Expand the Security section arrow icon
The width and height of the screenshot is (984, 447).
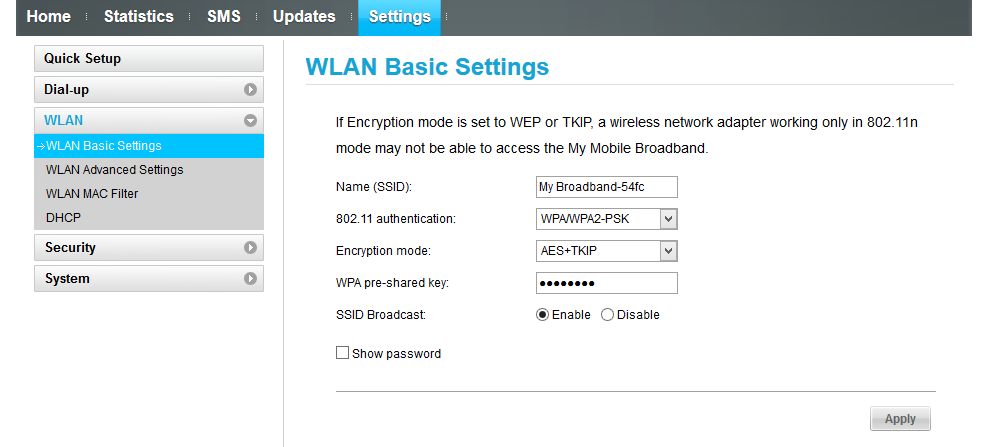tap(250, 248)
